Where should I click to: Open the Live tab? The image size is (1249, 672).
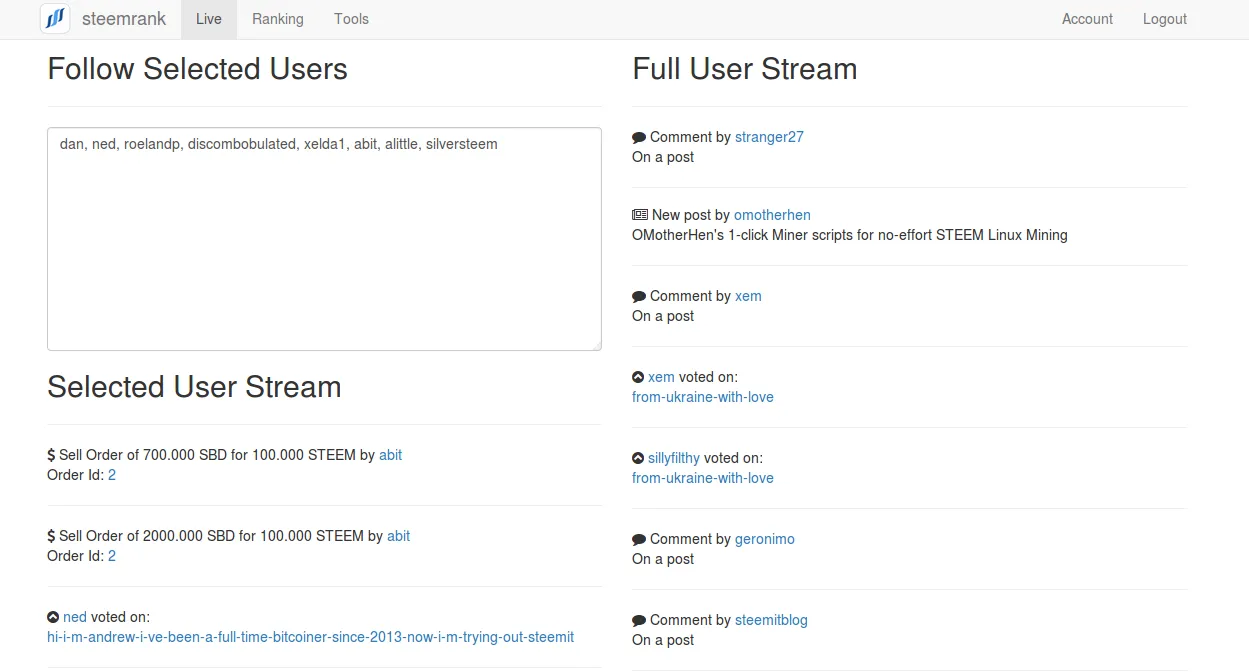[x=209, y=19]
